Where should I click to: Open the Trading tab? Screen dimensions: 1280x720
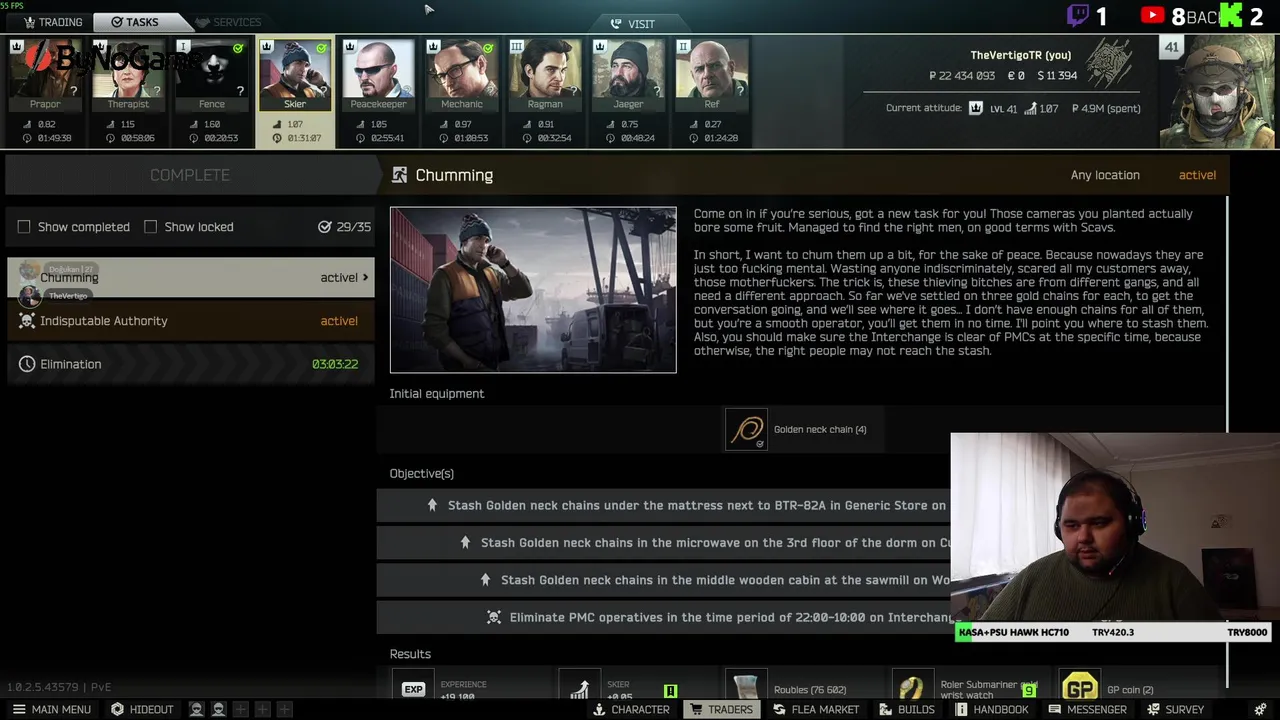[52, 22]
